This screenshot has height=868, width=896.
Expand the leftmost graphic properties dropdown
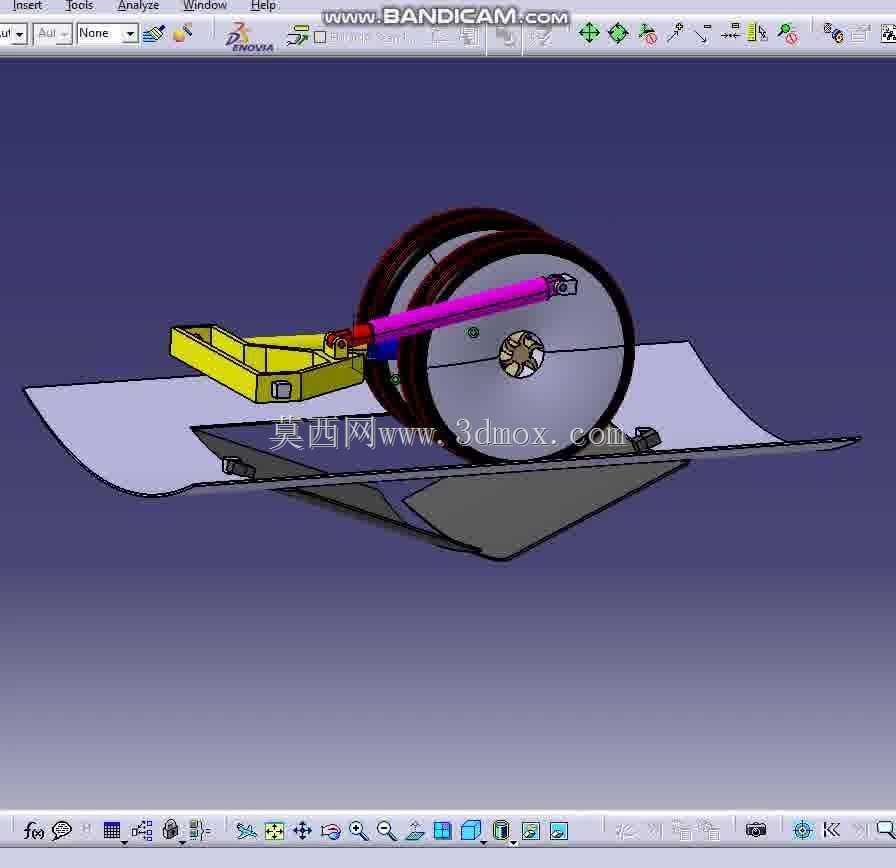click(20, 34)
